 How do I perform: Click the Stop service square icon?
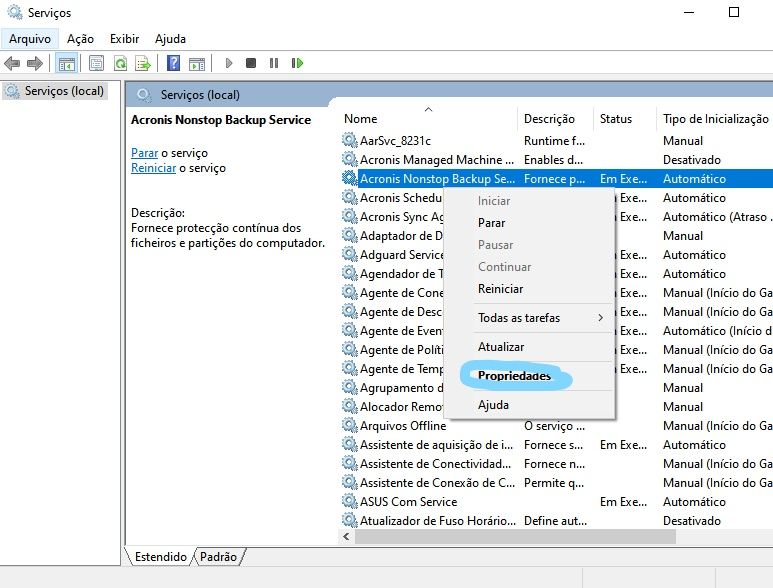coord(251,63)
